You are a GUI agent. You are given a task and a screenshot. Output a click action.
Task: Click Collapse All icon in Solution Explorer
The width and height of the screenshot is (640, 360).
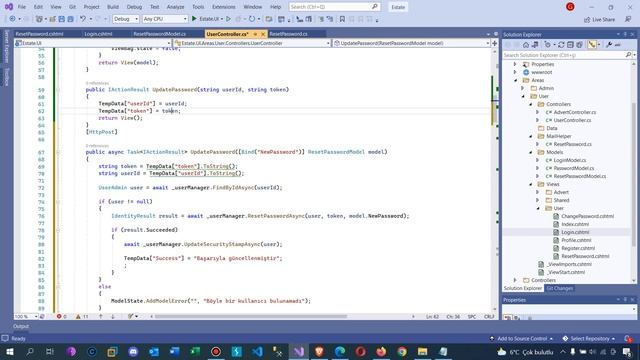pos(570,45)
